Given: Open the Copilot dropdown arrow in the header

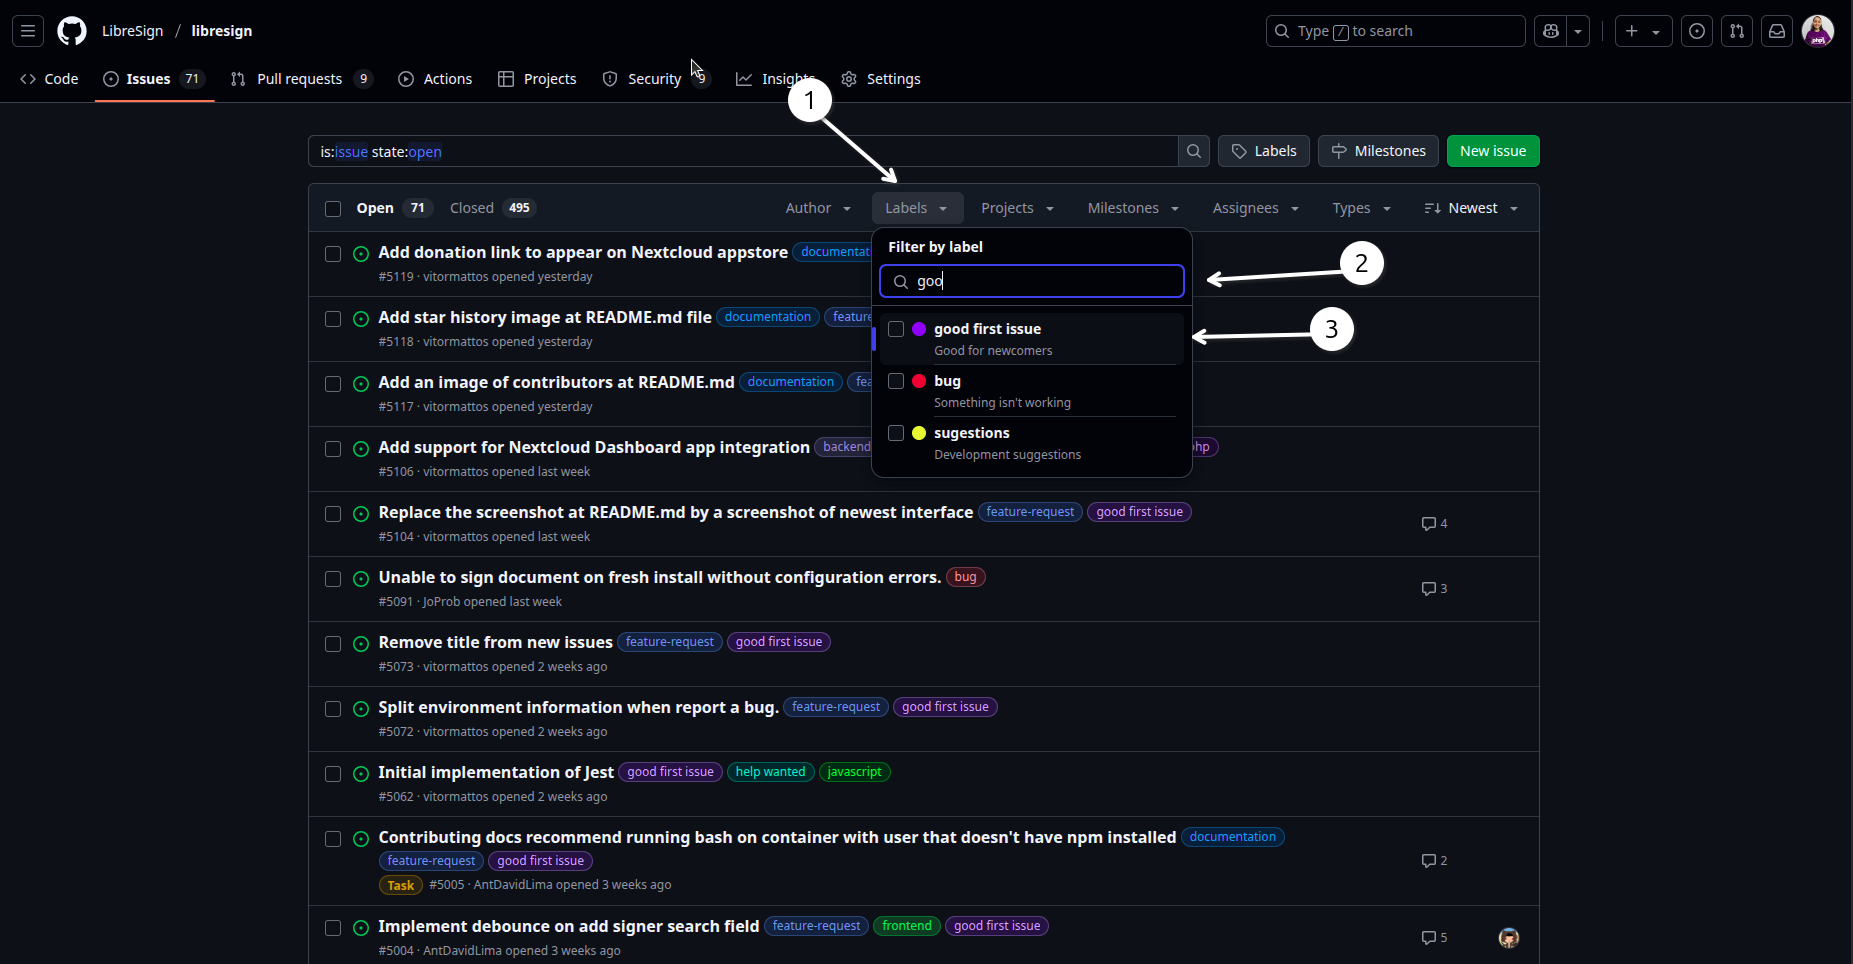Looking at the screenshot, I should (1578, 31).
